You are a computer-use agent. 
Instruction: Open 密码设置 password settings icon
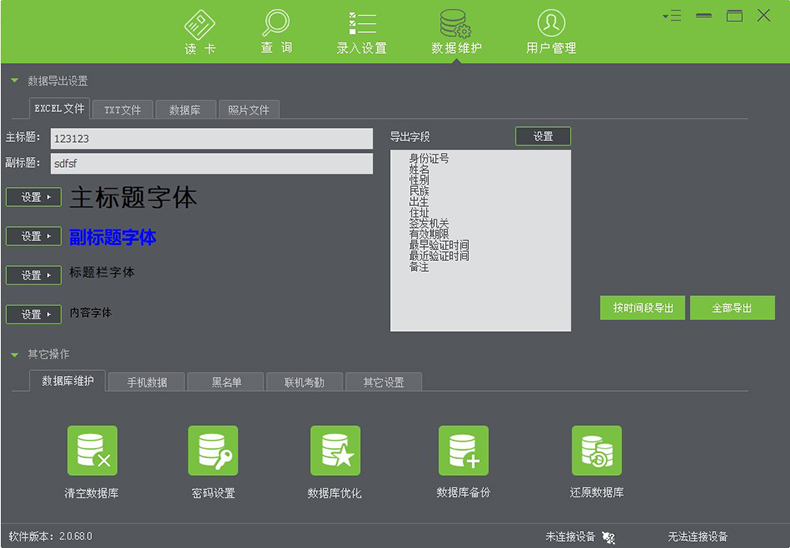point(213,451)
